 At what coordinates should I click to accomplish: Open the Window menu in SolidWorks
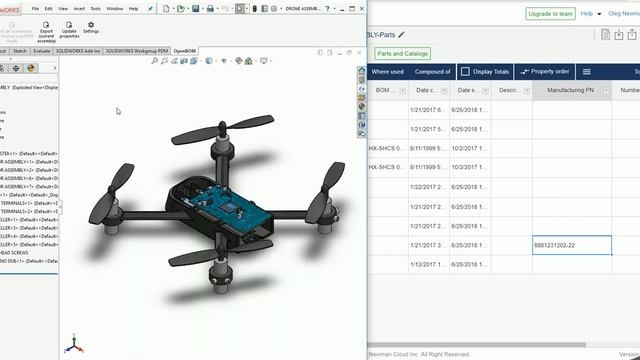(115, 9)
